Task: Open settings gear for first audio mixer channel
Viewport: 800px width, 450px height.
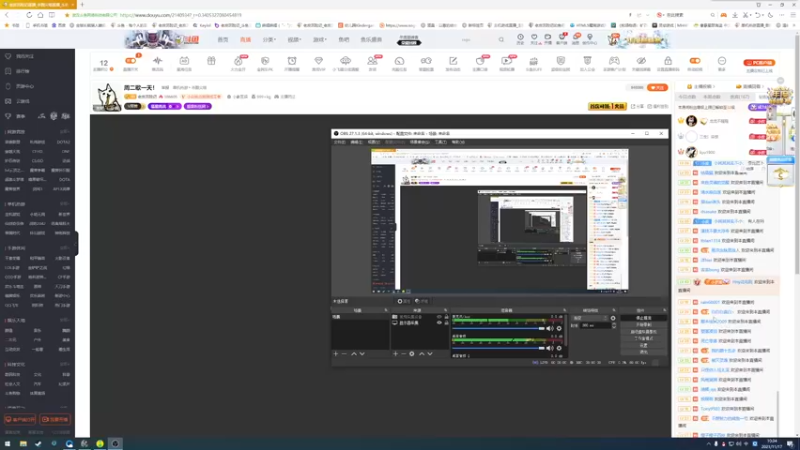Action: (559, 329)
